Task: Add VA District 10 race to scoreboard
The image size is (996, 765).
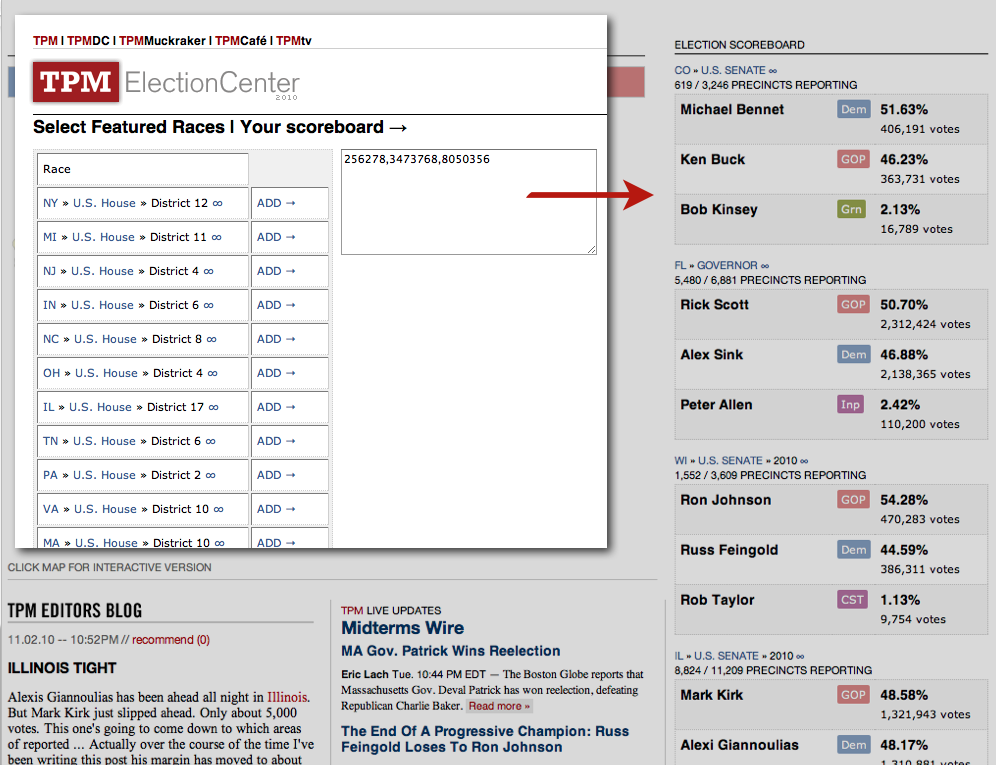Action: point(276,509)
